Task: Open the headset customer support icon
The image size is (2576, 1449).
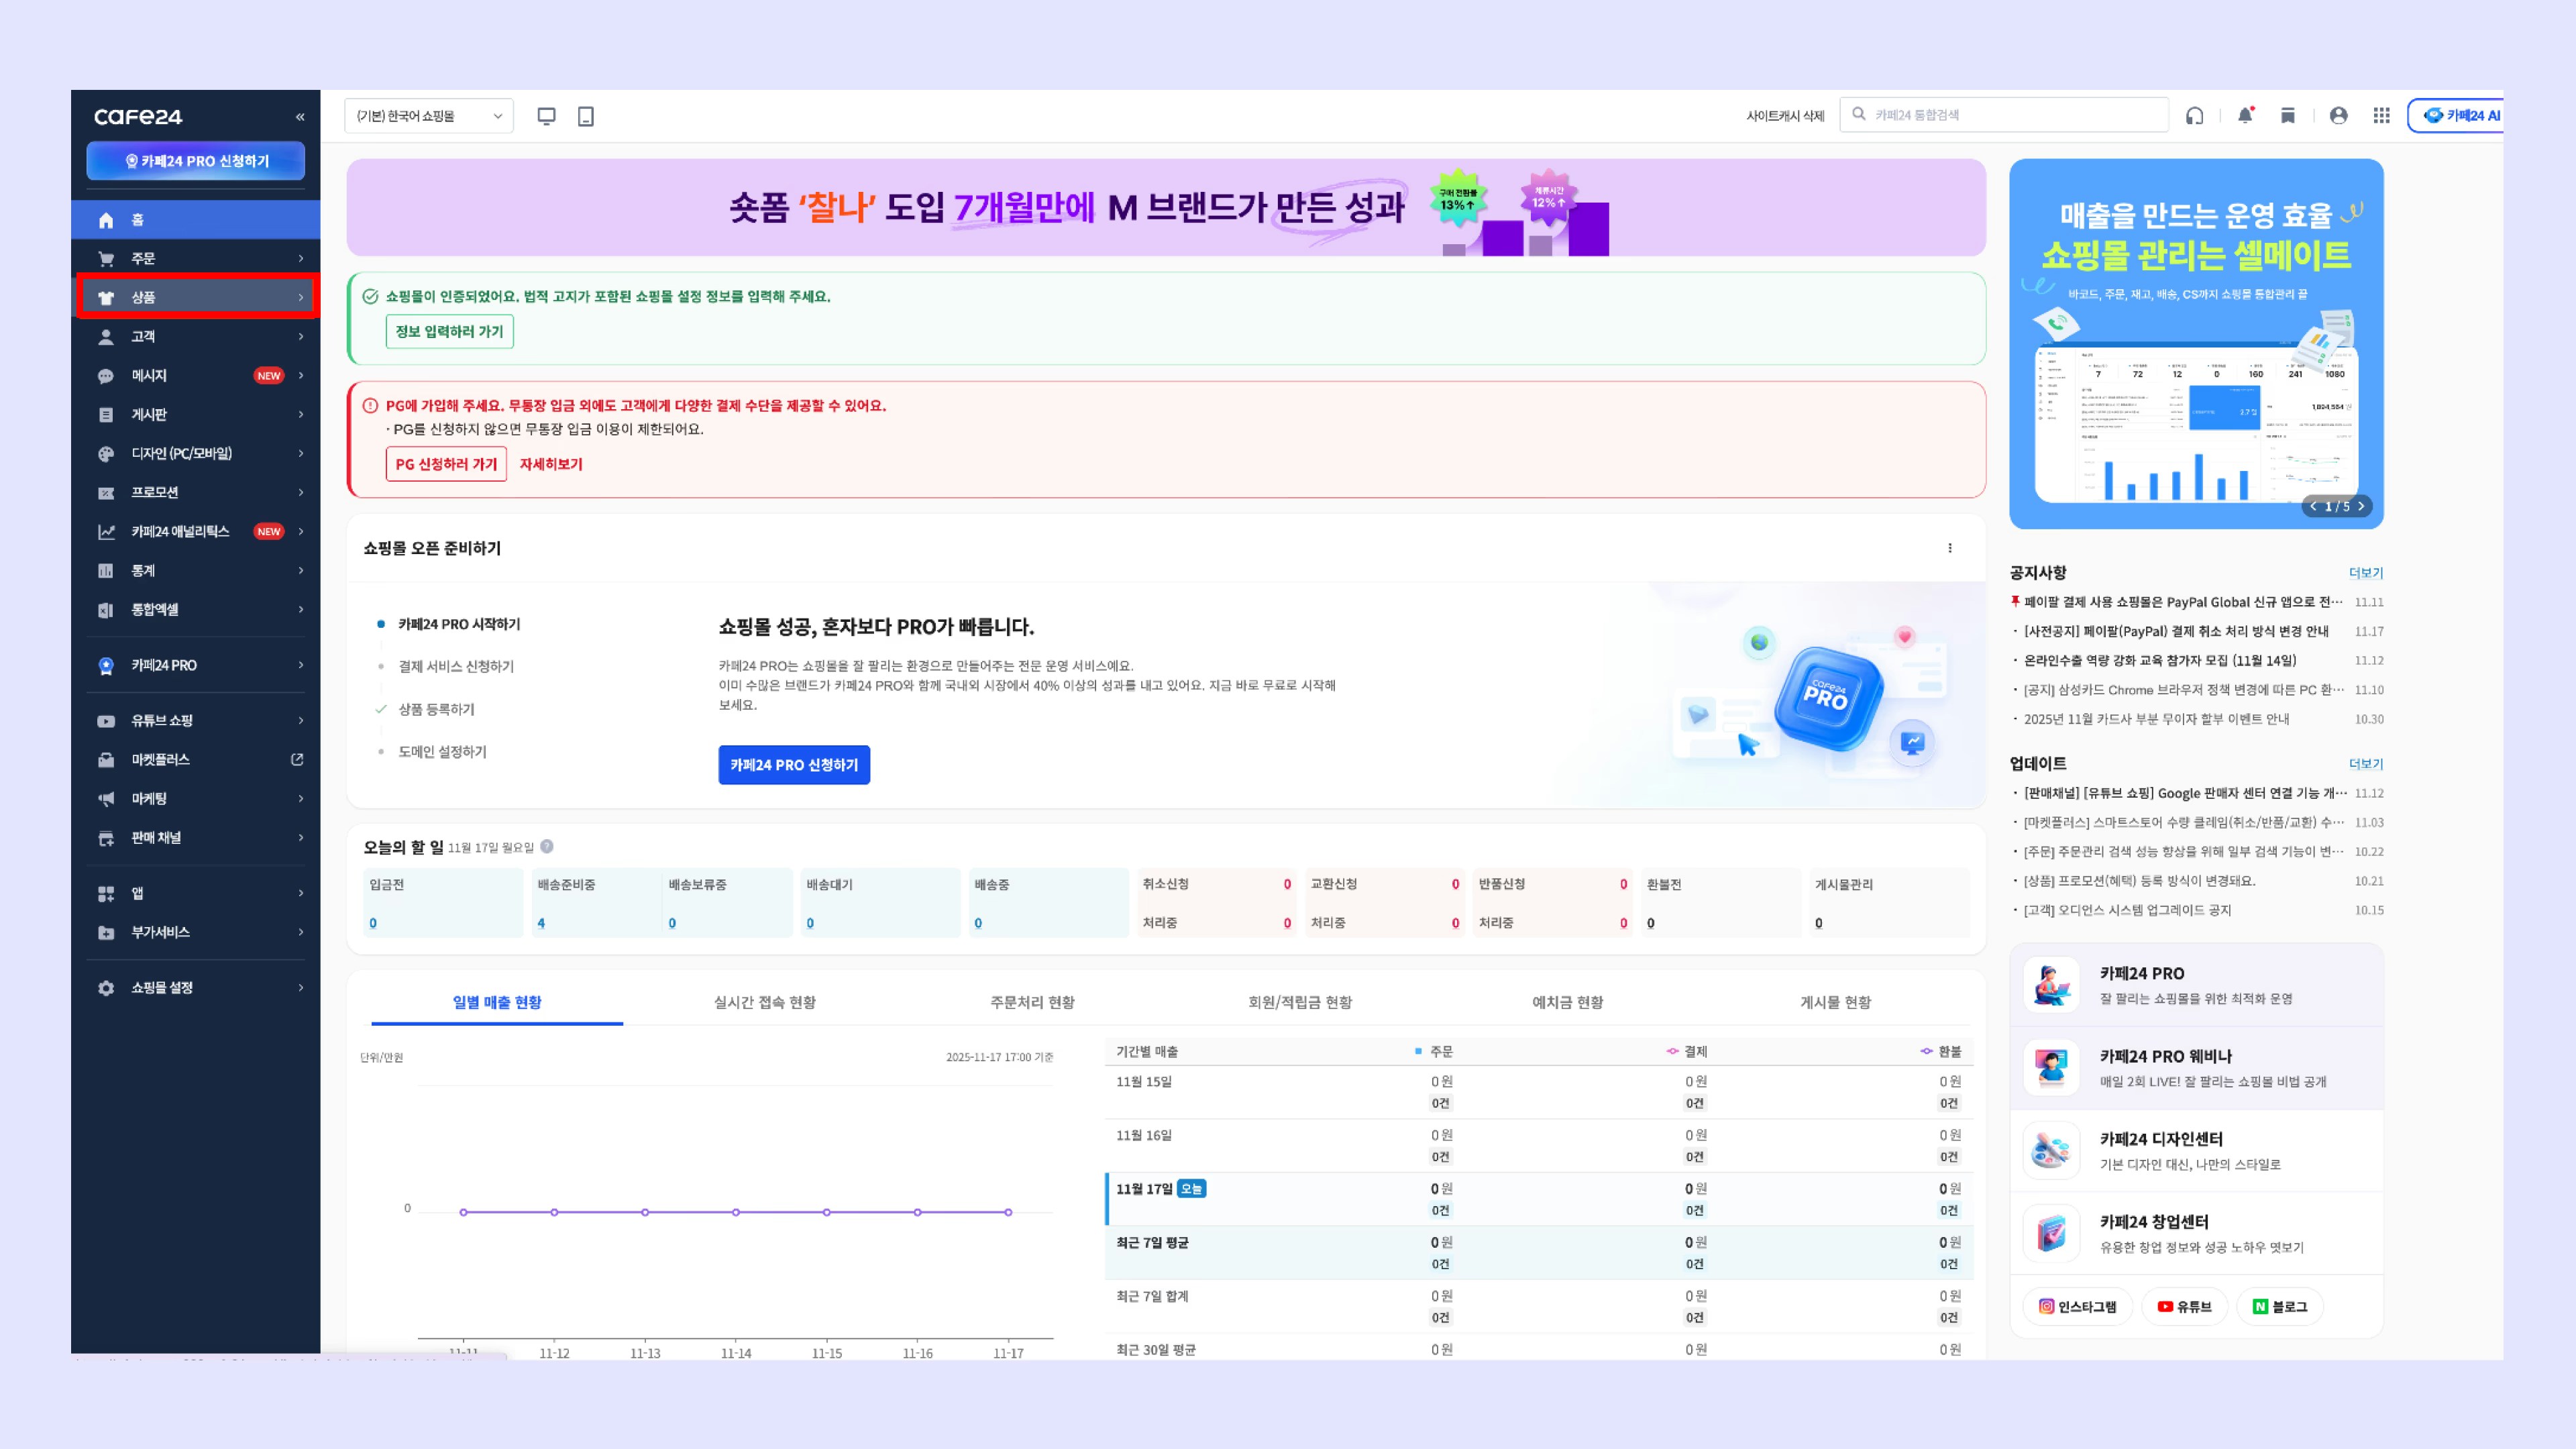Action: point(2194,116)
